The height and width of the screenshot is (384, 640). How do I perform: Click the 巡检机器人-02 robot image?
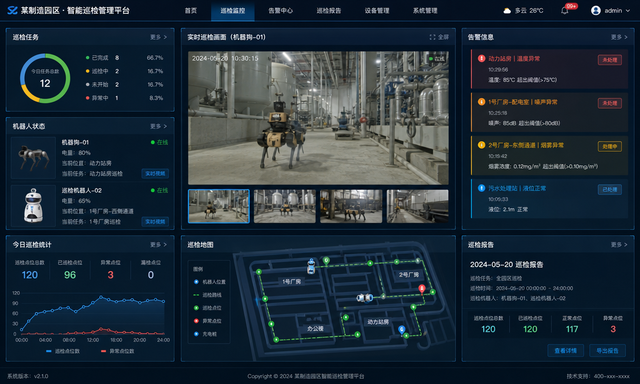tap(33, 206)
